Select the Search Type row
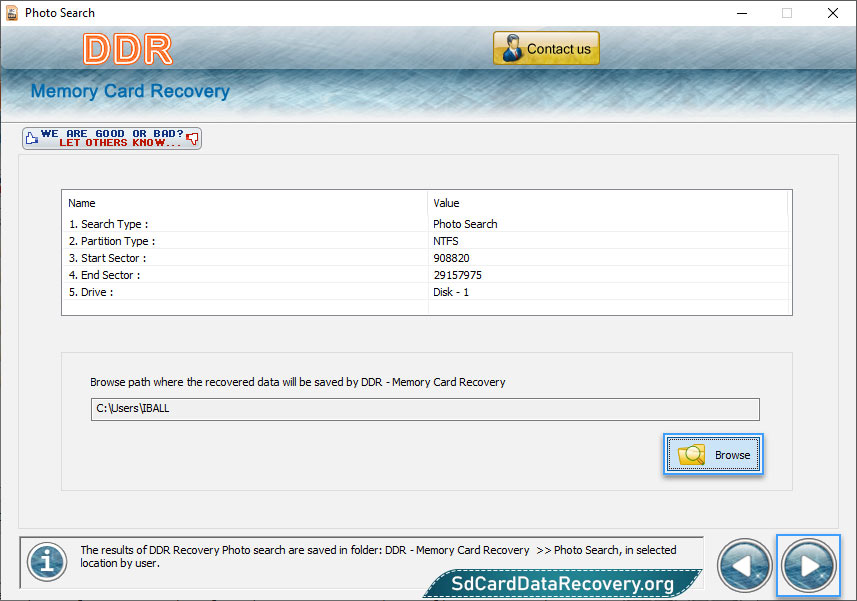This screenshot has width=857, height=601. point(425,224)
